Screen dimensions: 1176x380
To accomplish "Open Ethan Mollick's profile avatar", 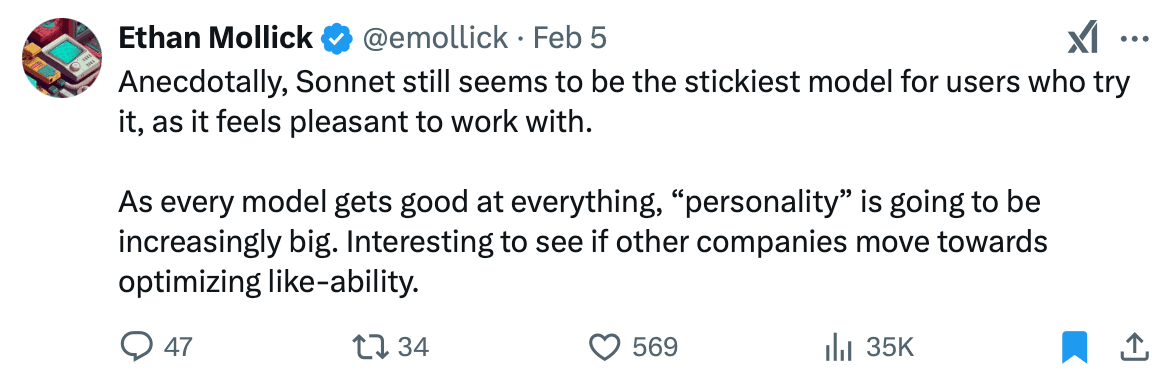I will 60,58.
